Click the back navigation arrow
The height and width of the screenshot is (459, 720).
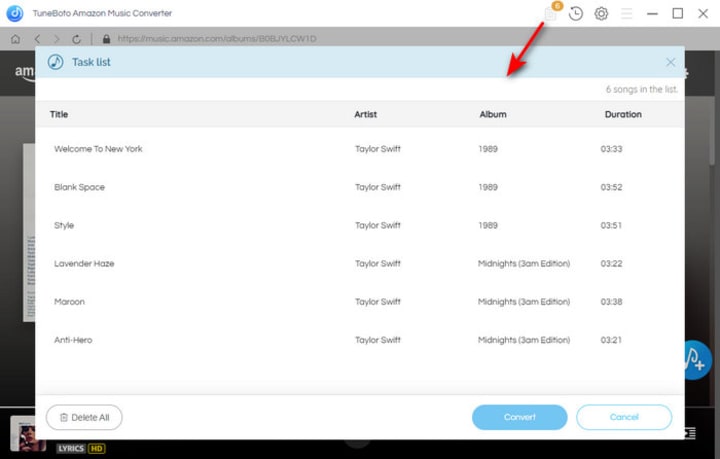[x=37, y=39]
